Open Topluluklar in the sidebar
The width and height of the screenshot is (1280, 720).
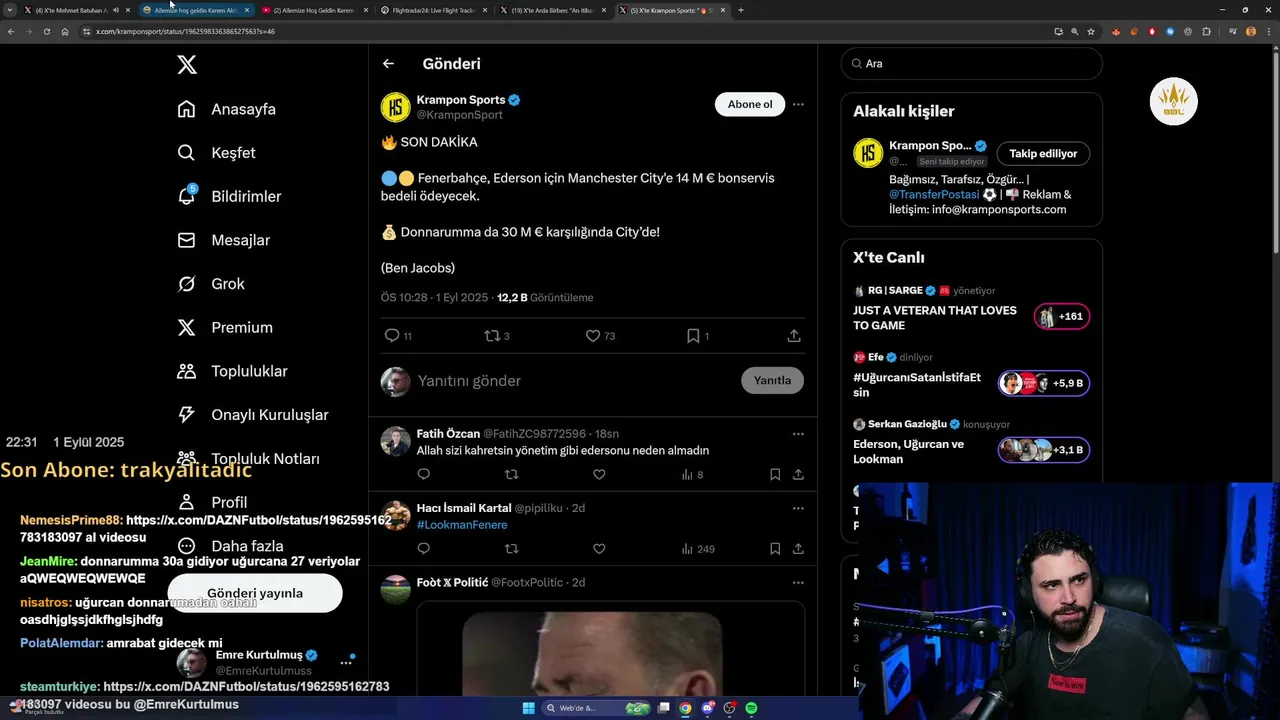click(231, 371)
